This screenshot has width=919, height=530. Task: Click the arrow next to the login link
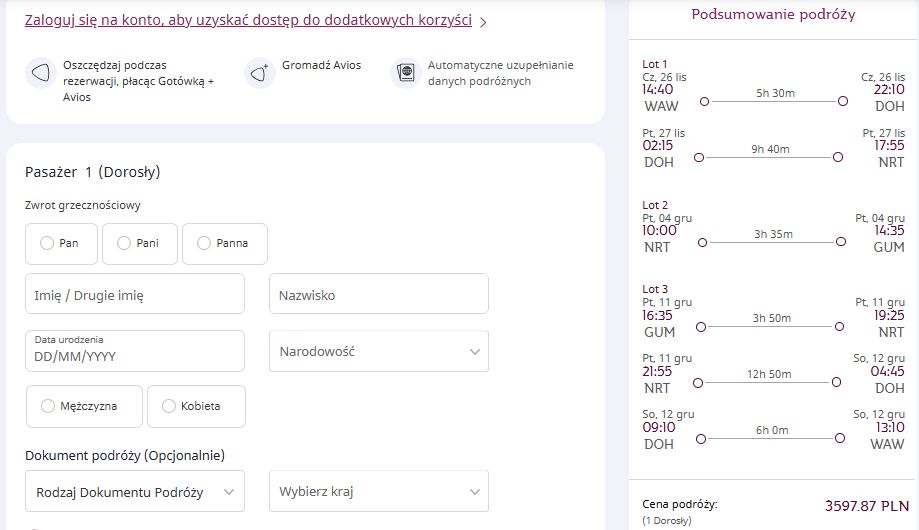coord(483,23)
